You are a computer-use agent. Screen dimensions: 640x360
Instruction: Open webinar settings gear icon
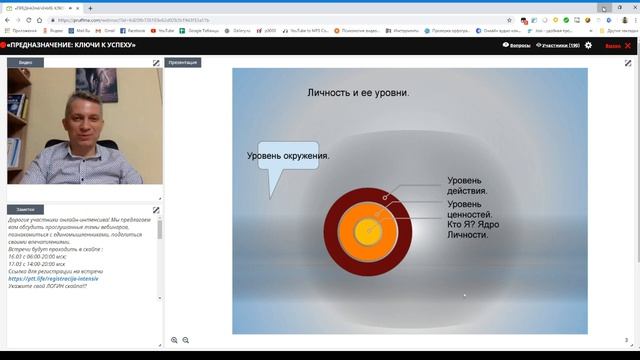588,45
